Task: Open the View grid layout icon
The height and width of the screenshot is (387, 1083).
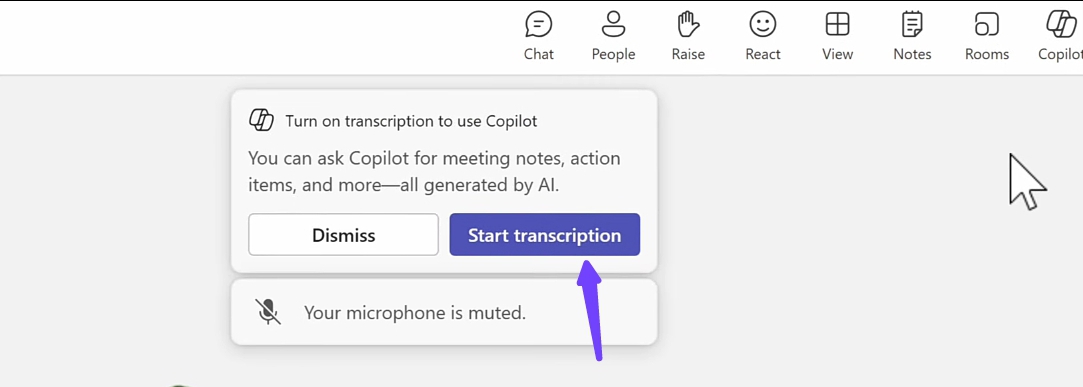Action: pyautogui.click(x=837, y=24)
